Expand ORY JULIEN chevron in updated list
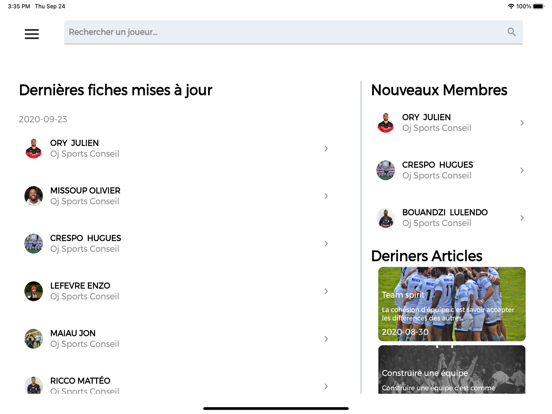 [x=326, y=149]
